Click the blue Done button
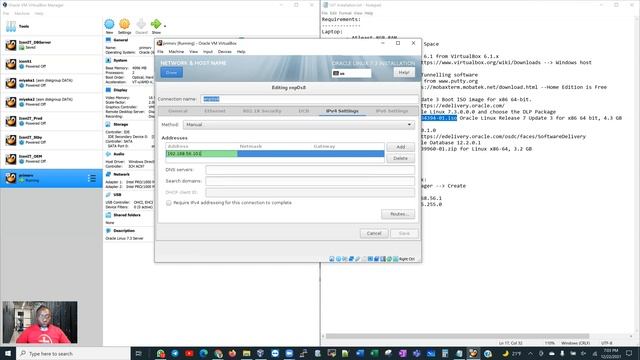640x360 pixels. pyautogui.click(x=171, y=73)
